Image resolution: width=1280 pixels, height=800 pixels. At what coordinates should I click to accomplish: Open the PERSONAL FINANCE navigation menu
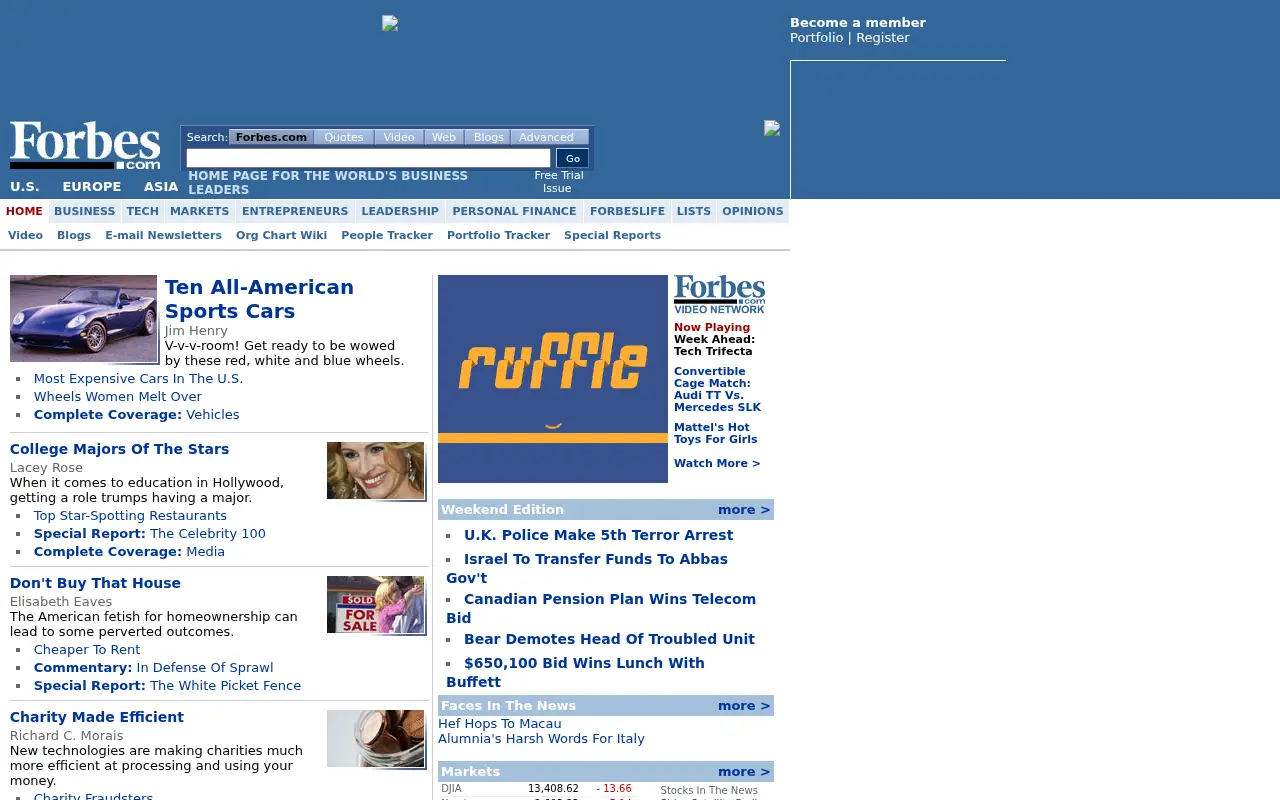pyautogui.click(x=514, y=211)
